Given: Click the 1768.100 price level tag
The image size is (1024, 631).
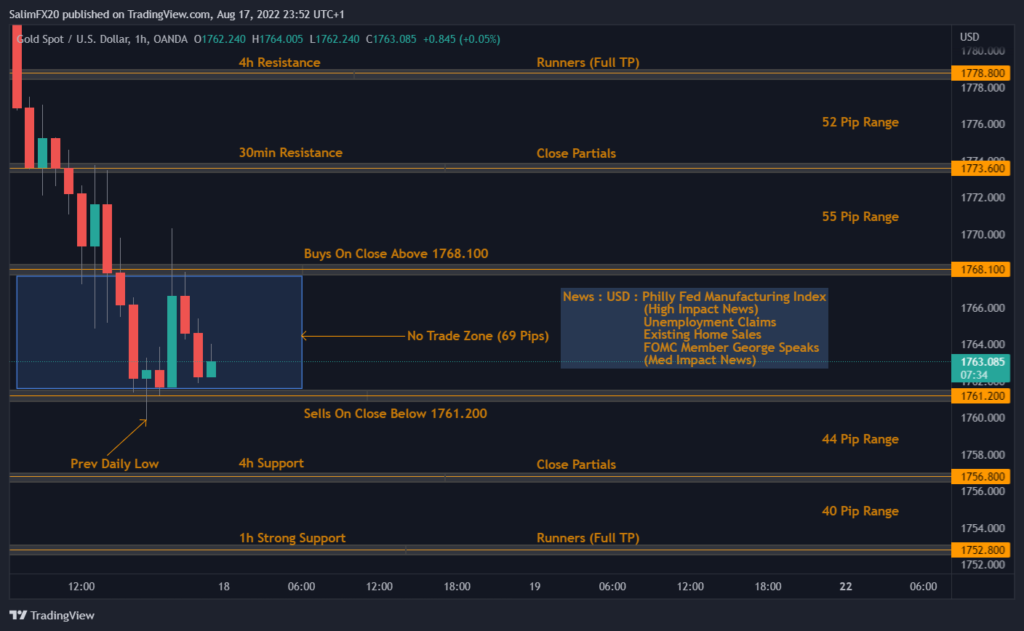Looking at the screenshot, I should tap(983, 269).
